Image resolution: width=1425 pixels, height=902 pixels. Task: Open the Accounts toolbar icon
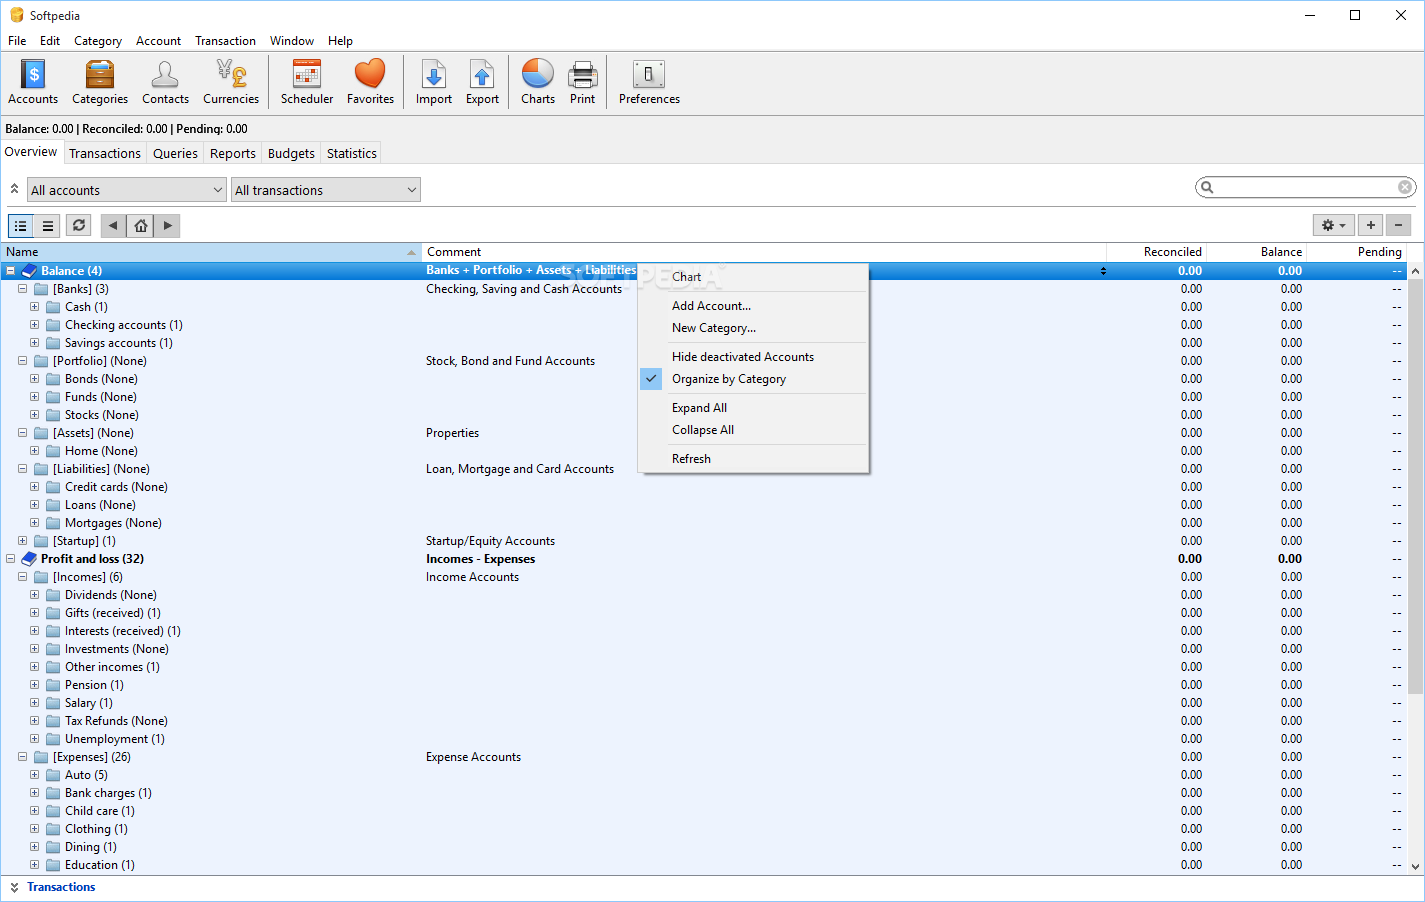(33, 82)
